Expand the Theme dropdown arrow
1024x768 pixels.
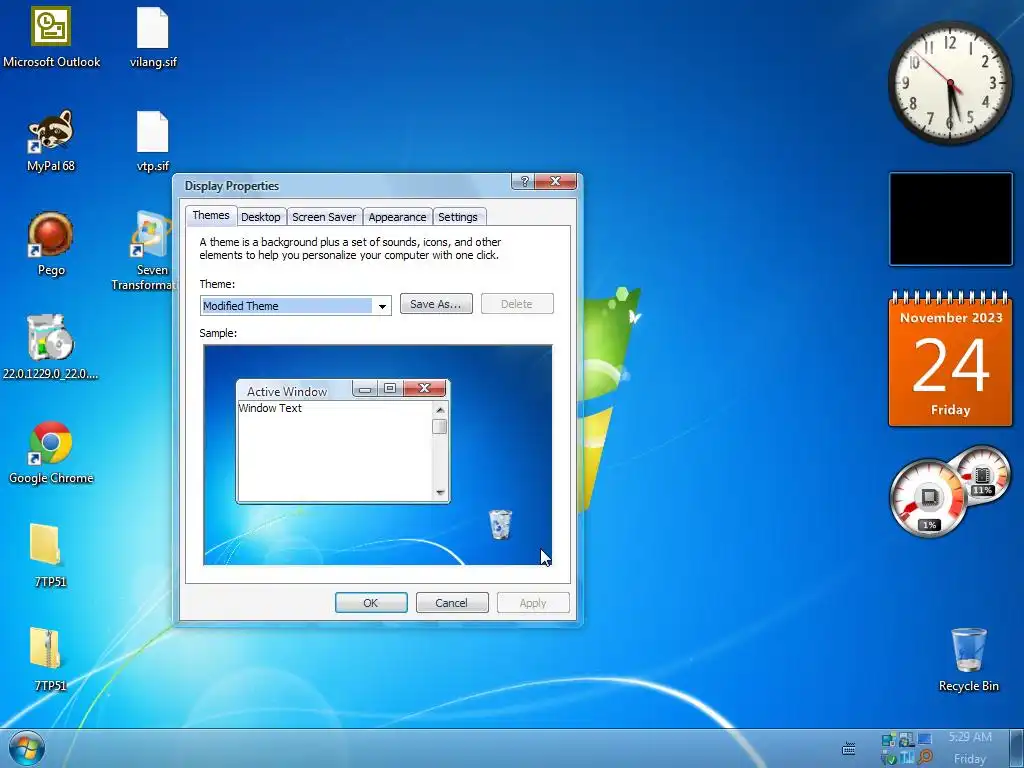point(382,306)
